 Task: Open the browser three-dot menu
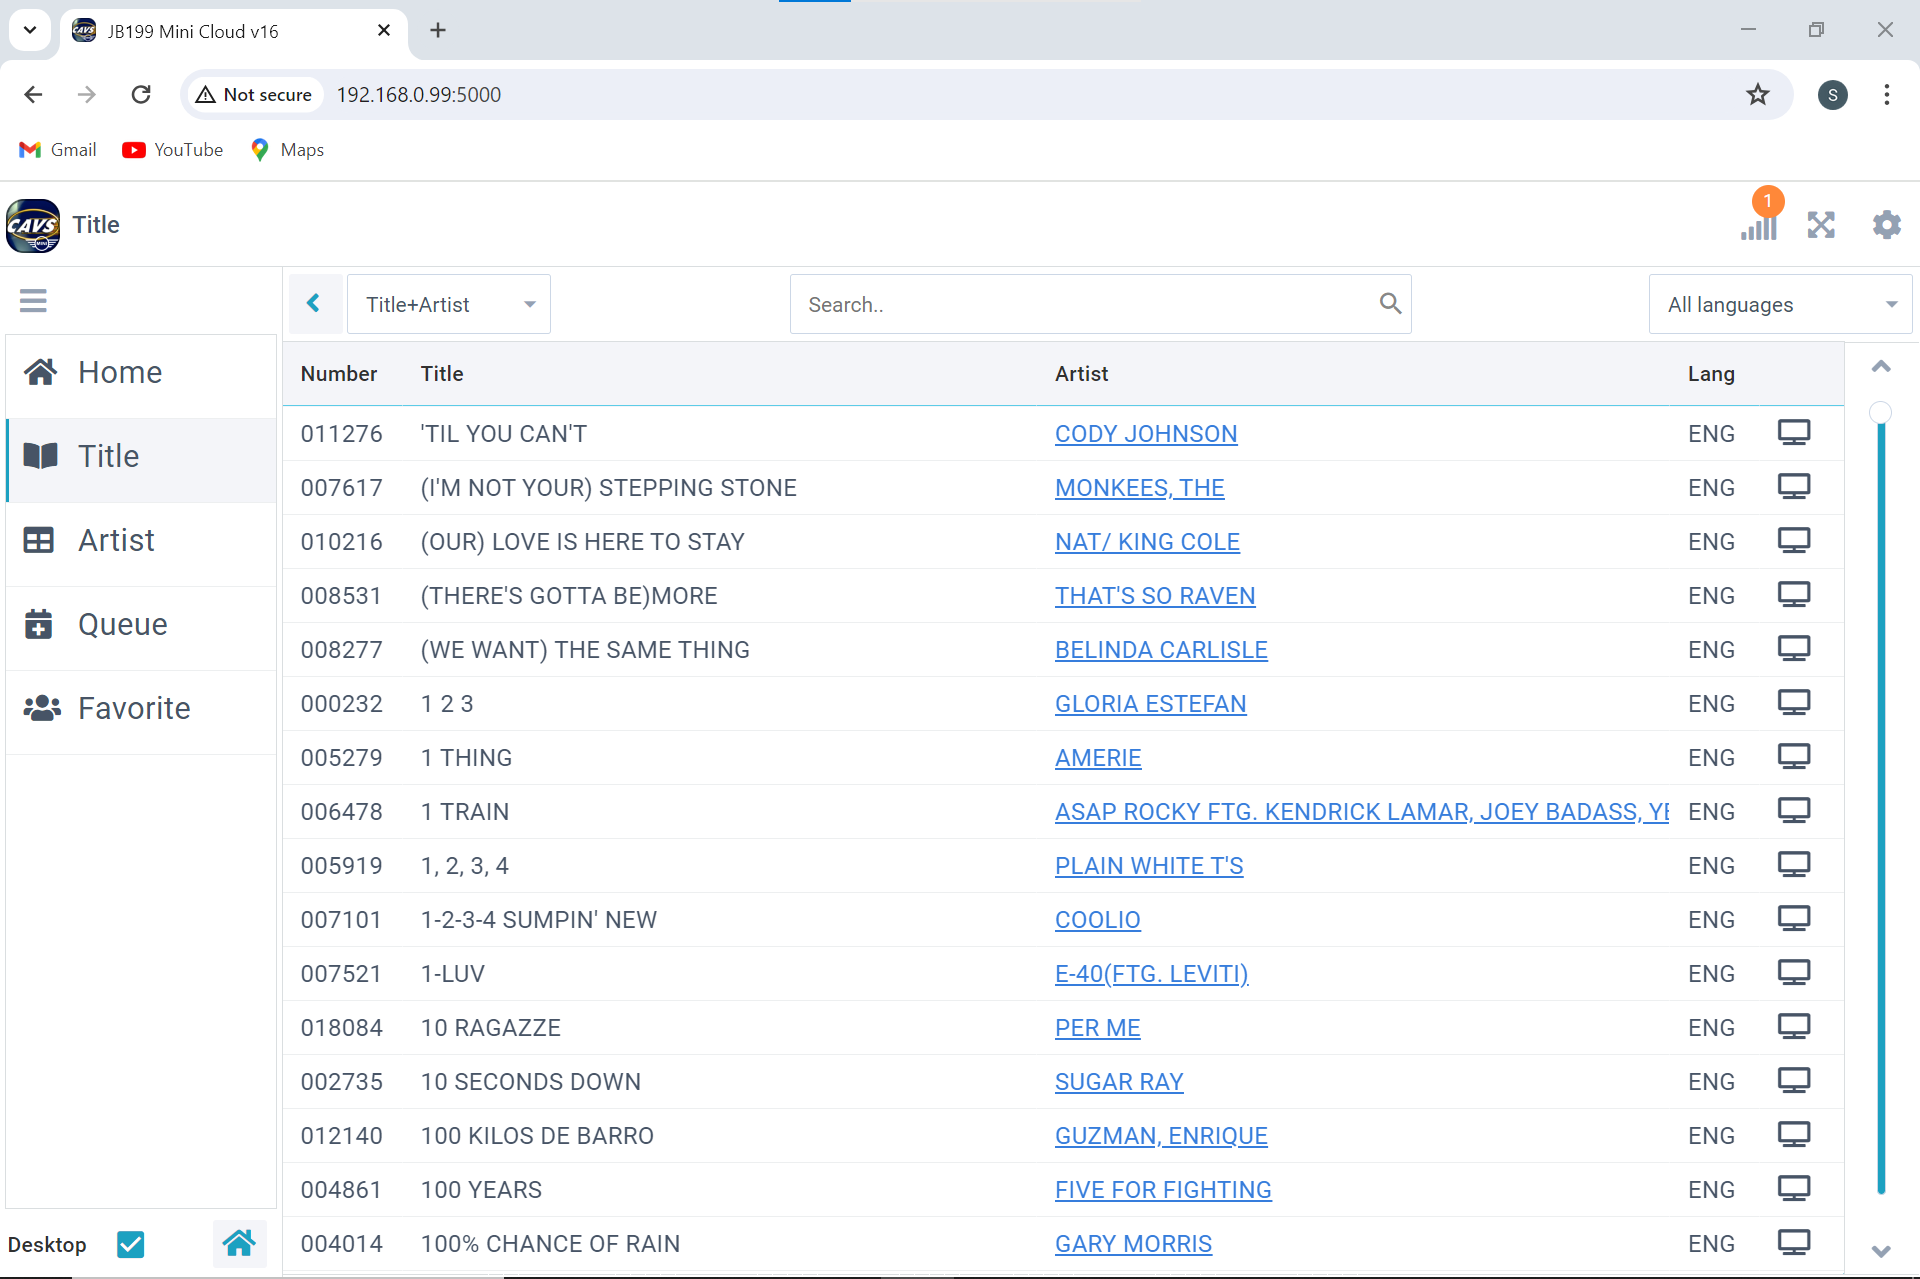[1886, 95]
